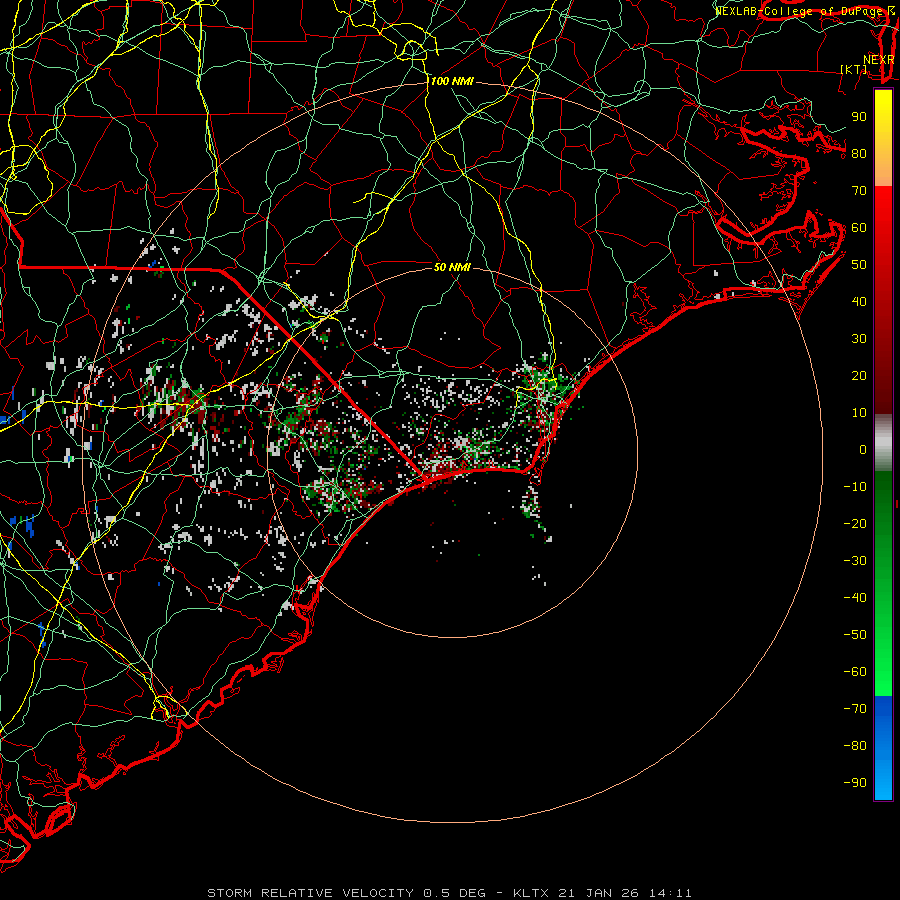Click the 90 value on the velocity scale

[x=859, y=117]
